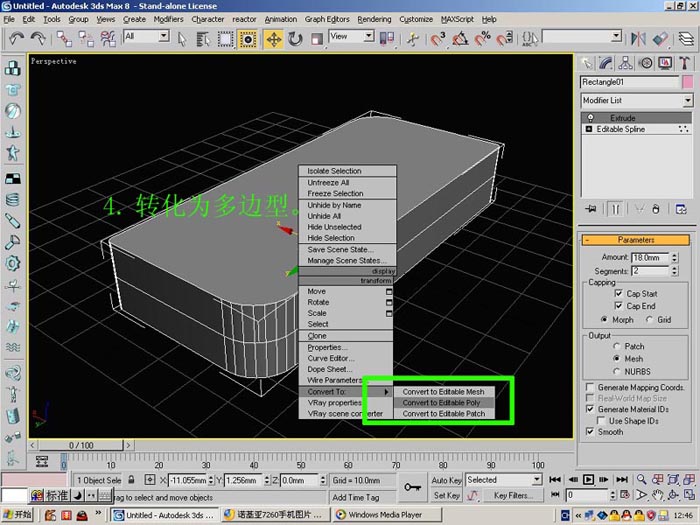The image size is (700, 525).
Task: Click the Auto Key button
Action: tap(446, 480)
